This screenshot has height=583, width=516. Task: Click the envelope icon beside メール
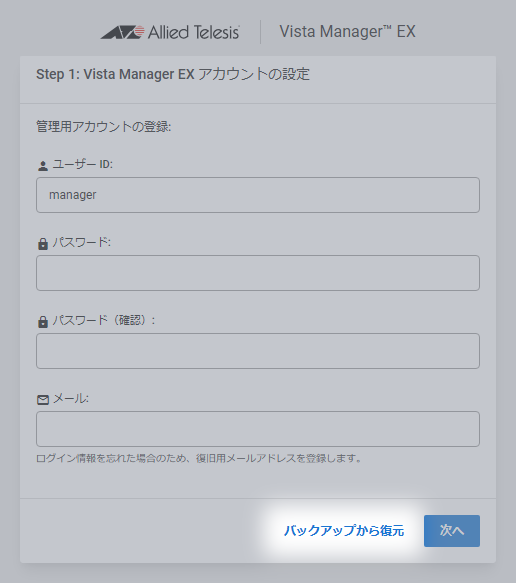tap(43, 400)
